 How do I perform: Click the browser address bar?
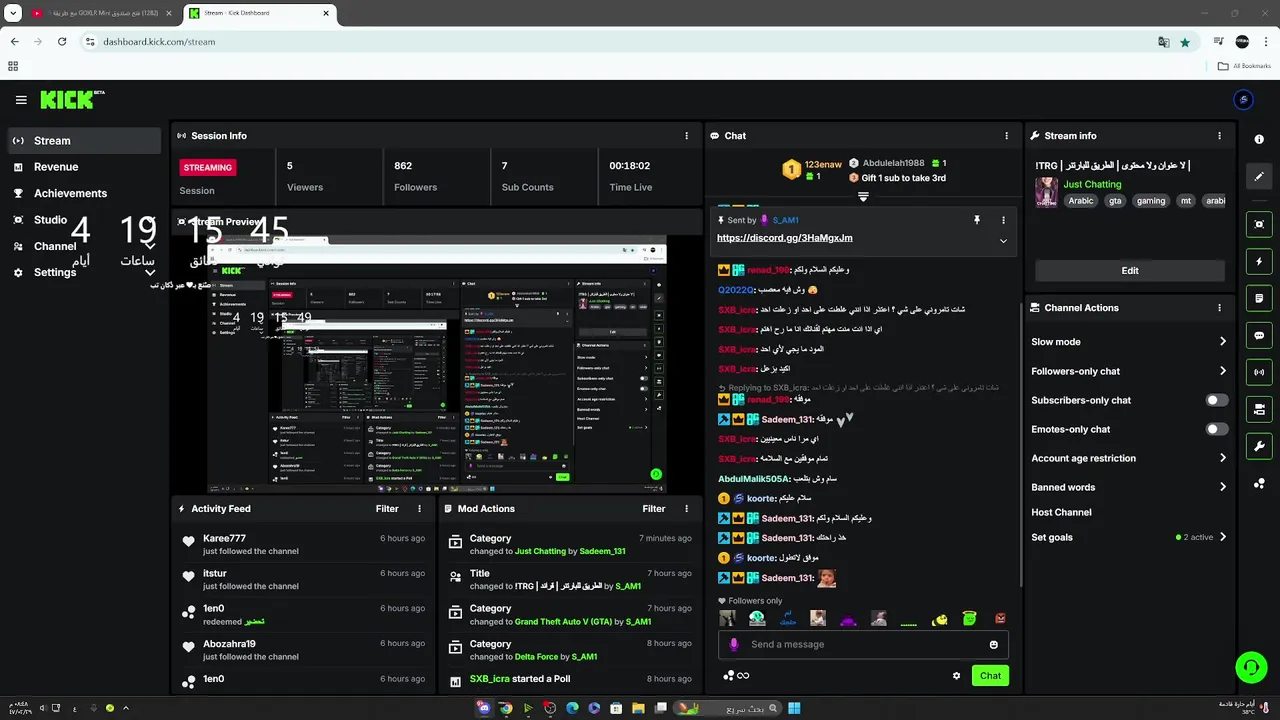coord(620,42)
